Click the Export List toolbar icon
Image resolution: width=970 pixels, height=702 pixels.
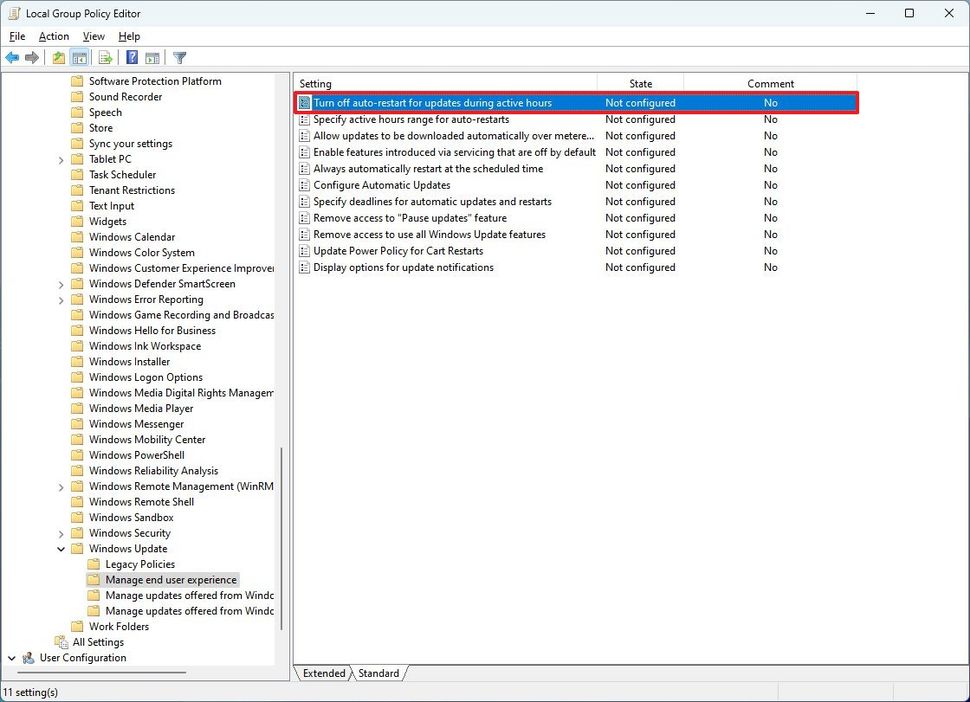[x=105, y=57]
